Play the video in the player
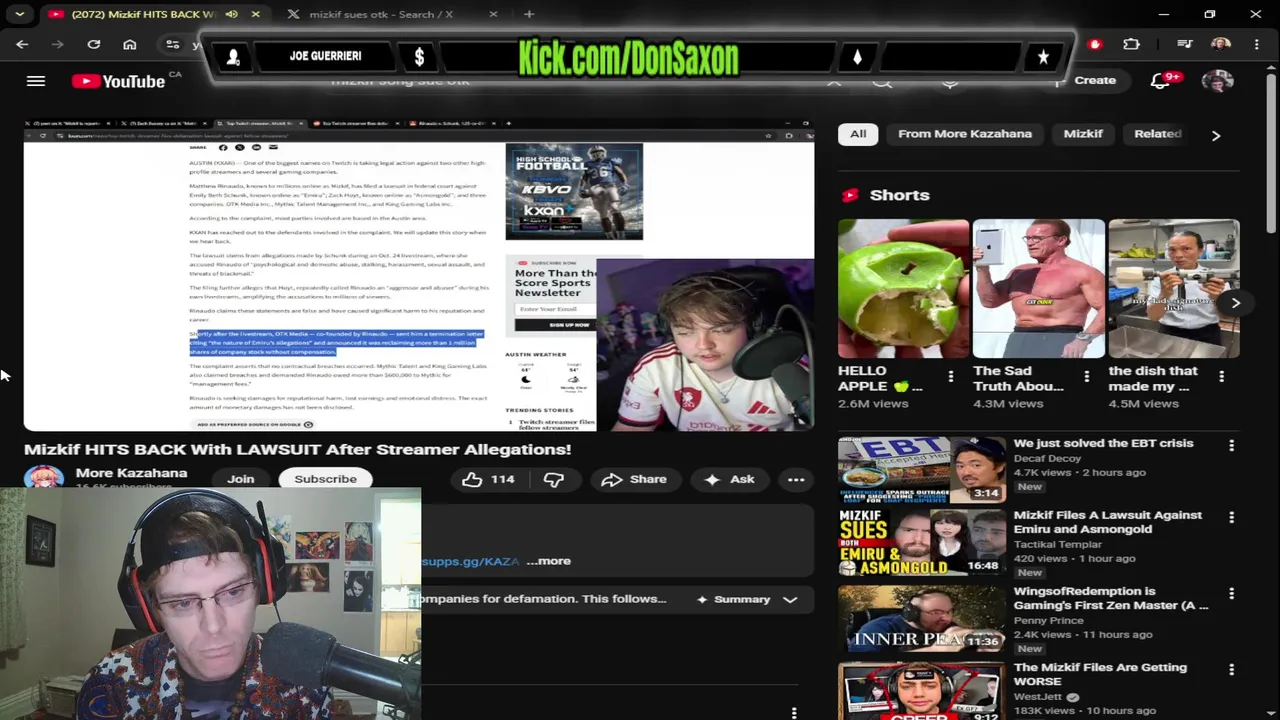 click(x=419, y=275)
